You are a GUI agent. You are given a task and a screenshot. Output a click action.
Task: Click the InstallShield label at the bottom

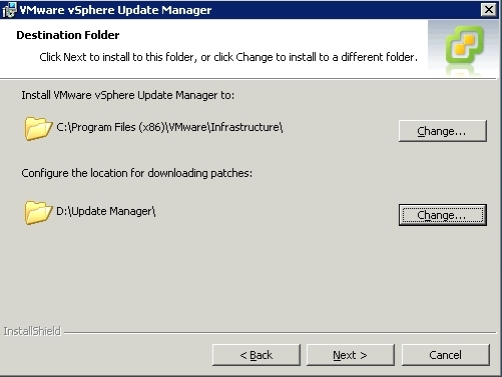pos(32,331)
